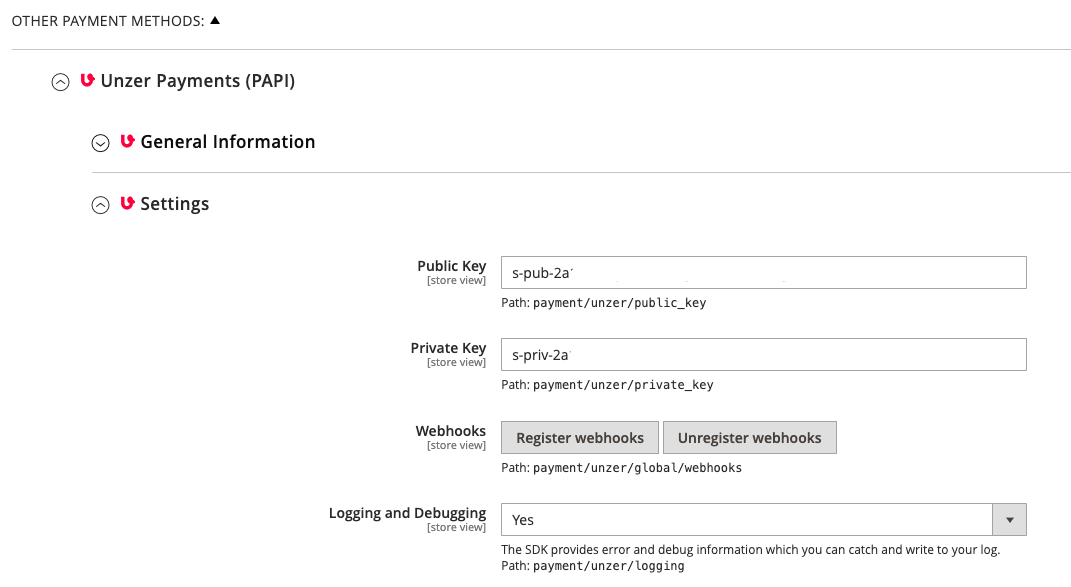This screenshot has width=1071, height=587.
Task: Click the Logging and Debugging label
Action: point(407,513)
